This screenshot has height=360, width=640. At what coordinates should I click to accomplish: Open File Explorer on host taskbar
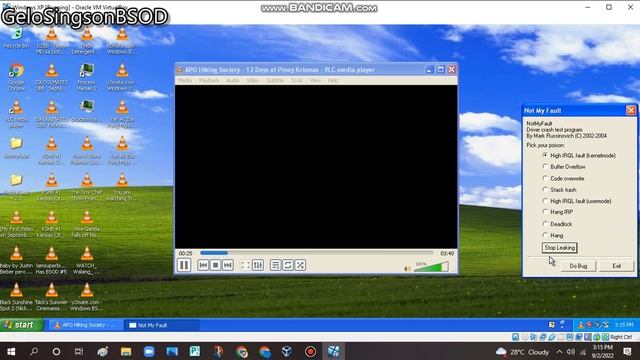click(x=126, y=351)
